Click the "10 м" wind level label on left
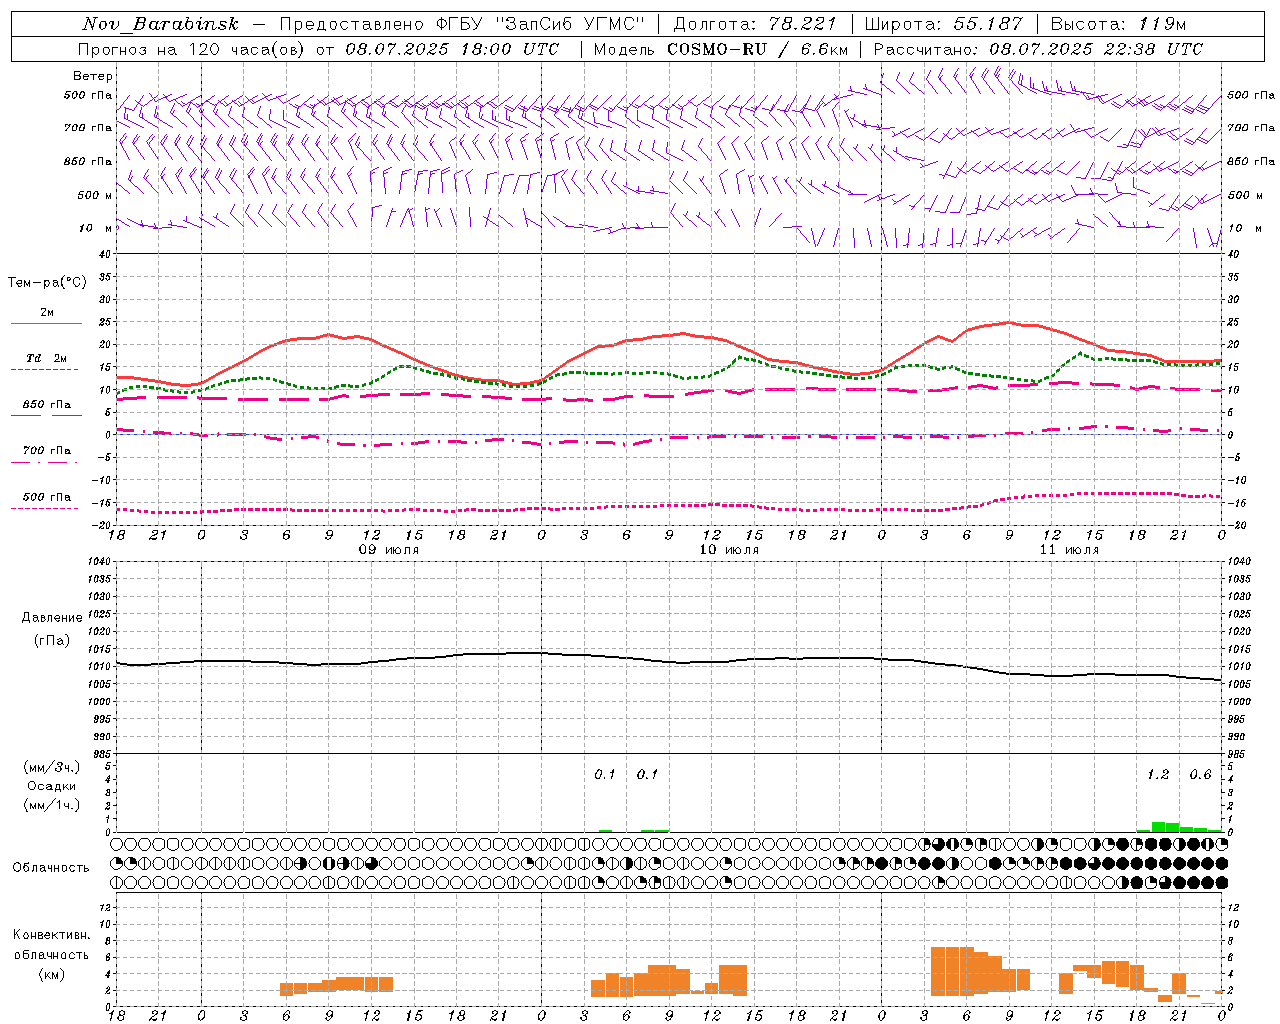The image size is (1280, 1024). [95, 228]
